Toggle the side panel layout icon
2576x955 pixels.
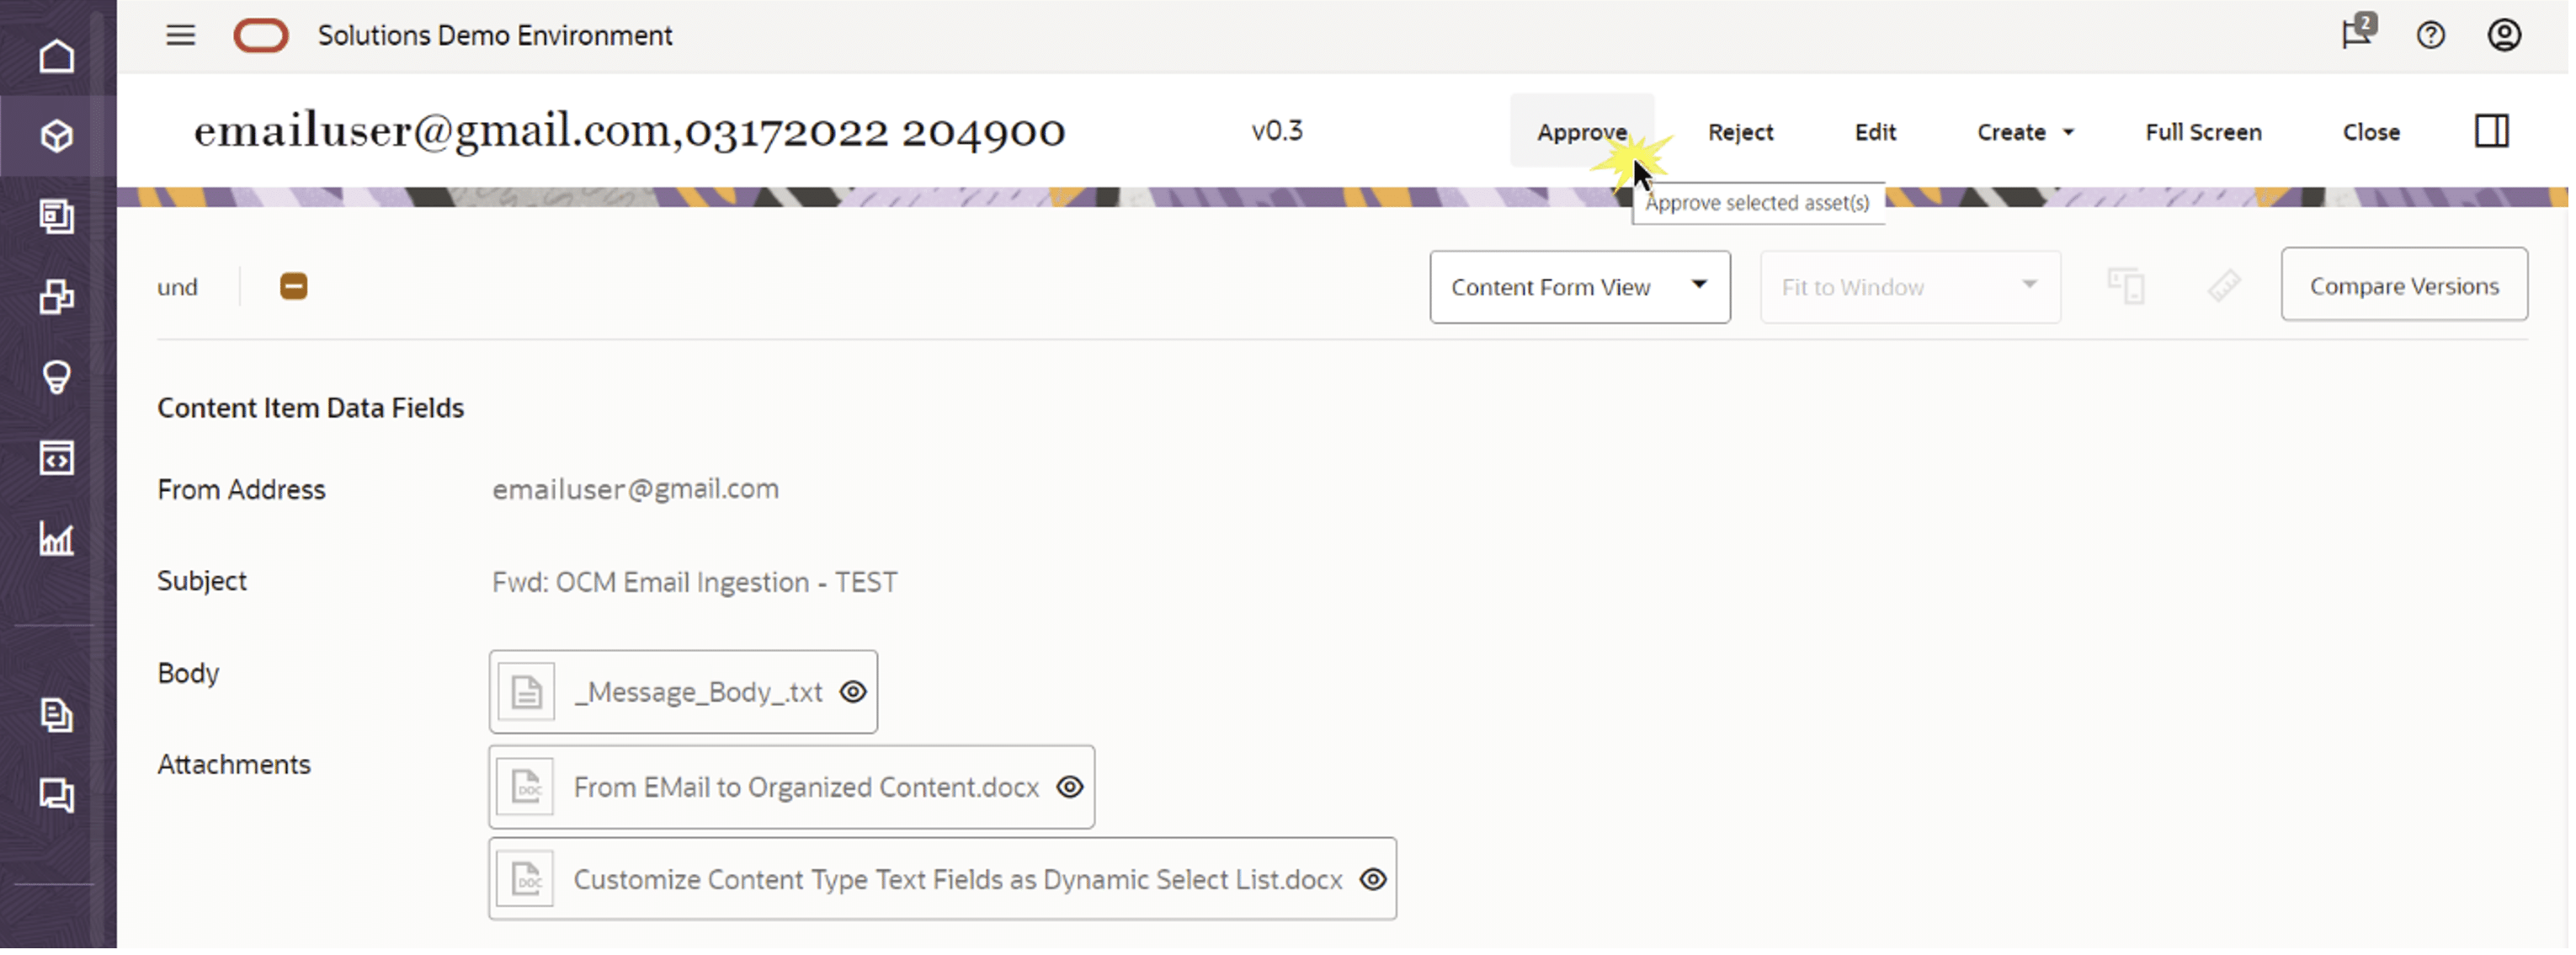click(2492, 131)
